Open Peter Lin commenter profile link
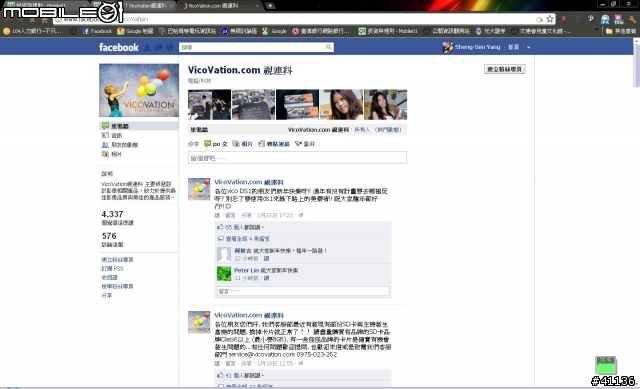Image resolution: width=640 pixels, height=389 pixels. pyautogui.click(x=247, y=270)
